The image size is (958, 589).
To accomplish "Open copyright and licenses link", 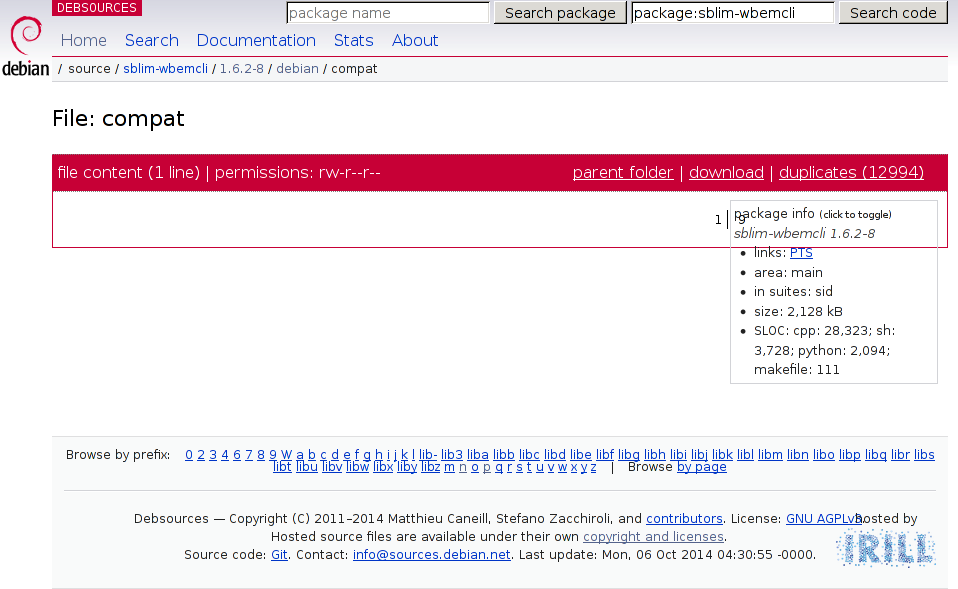I will (x=653, y=536).
